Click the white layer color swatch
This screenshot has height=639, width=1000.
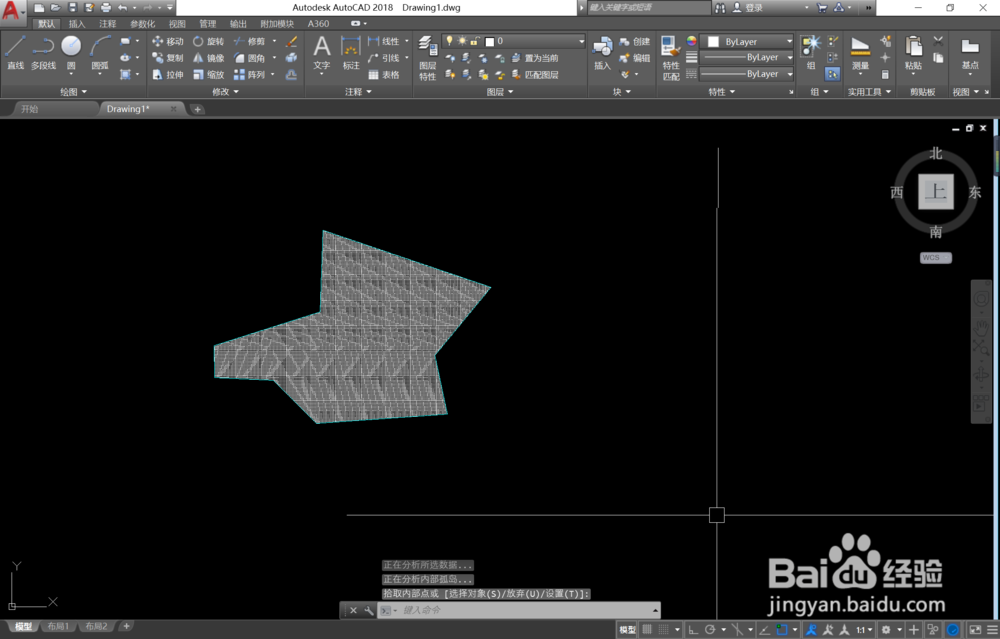(490, 41)
